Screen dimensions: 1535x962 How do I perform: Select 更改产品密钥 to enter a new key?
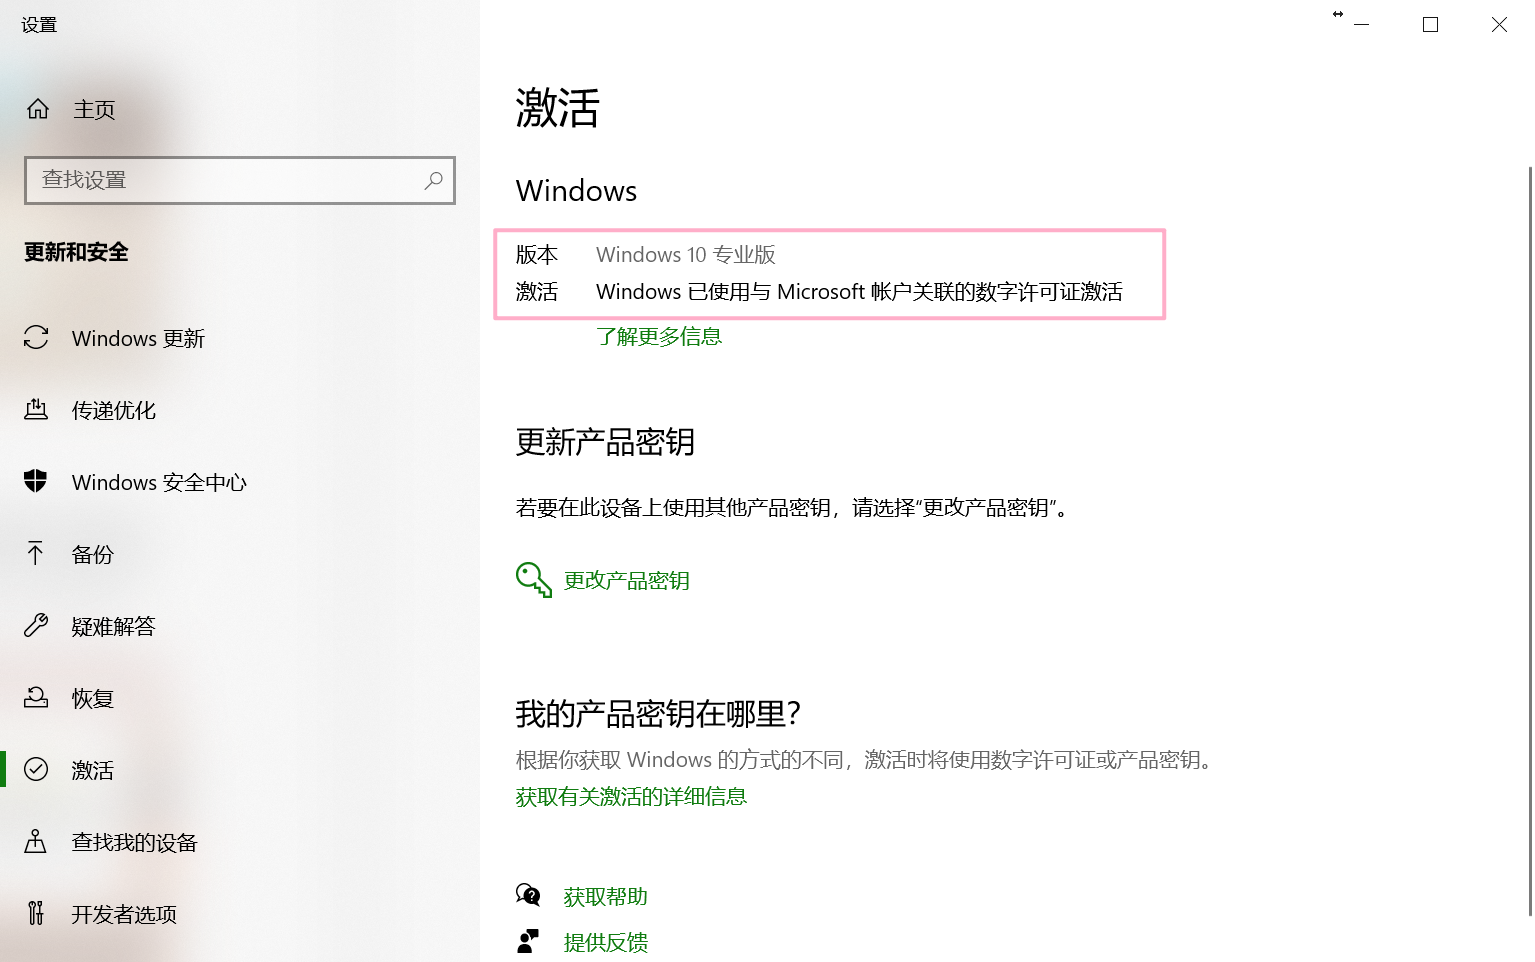627,580
